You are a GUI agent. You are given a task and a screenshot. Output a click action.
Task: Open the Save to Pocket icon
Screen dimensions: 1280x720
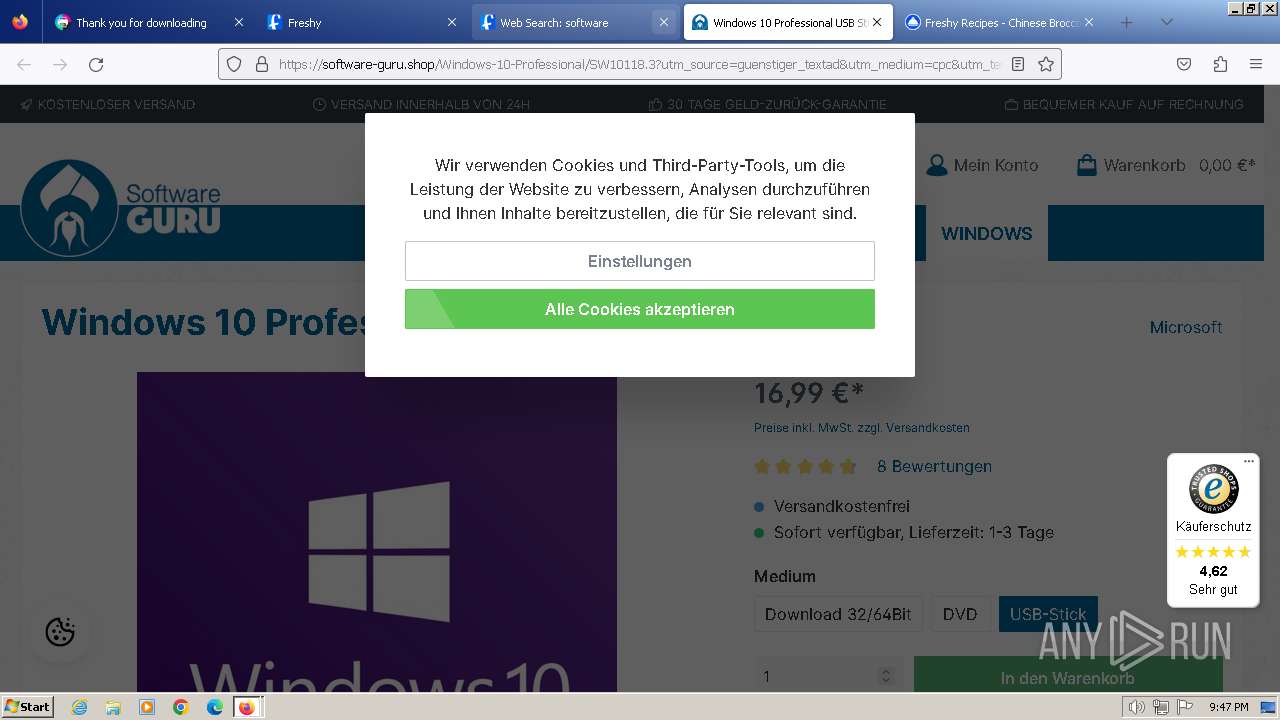[1184, 64]
